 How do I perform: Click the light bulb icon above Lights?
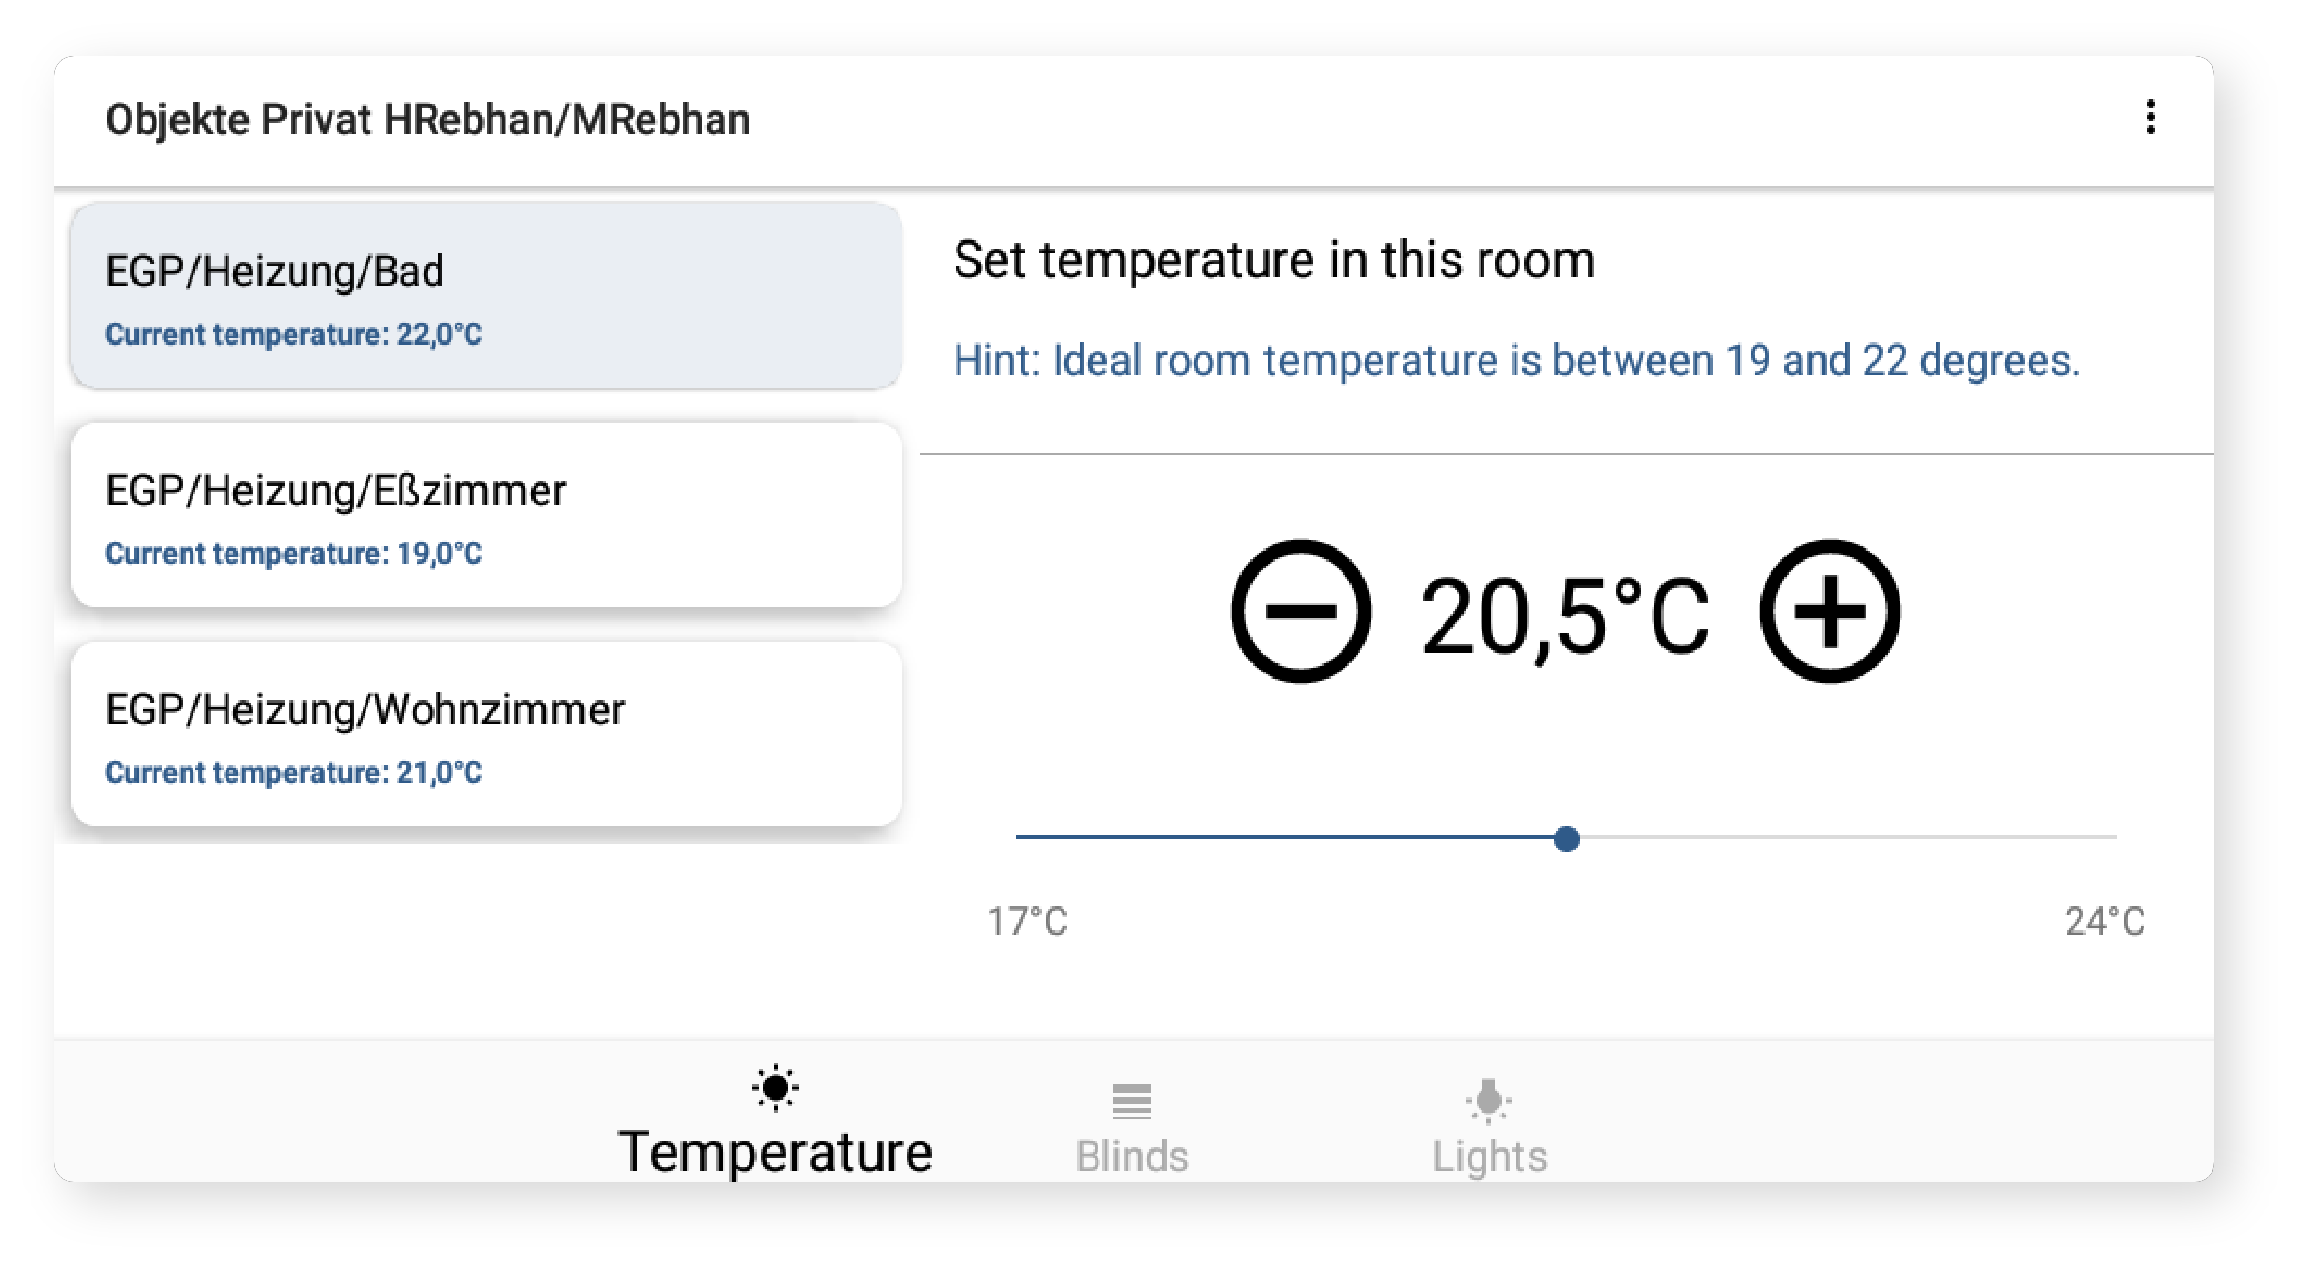coord(1488,1100)
